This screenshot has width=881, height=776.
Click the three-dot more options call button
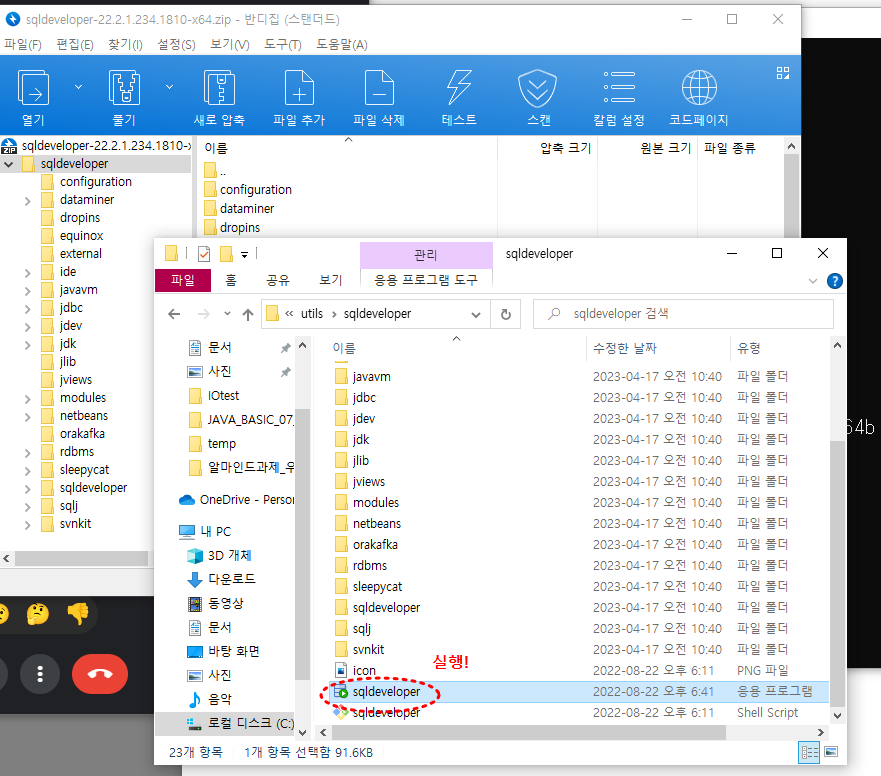pos(40,674)
